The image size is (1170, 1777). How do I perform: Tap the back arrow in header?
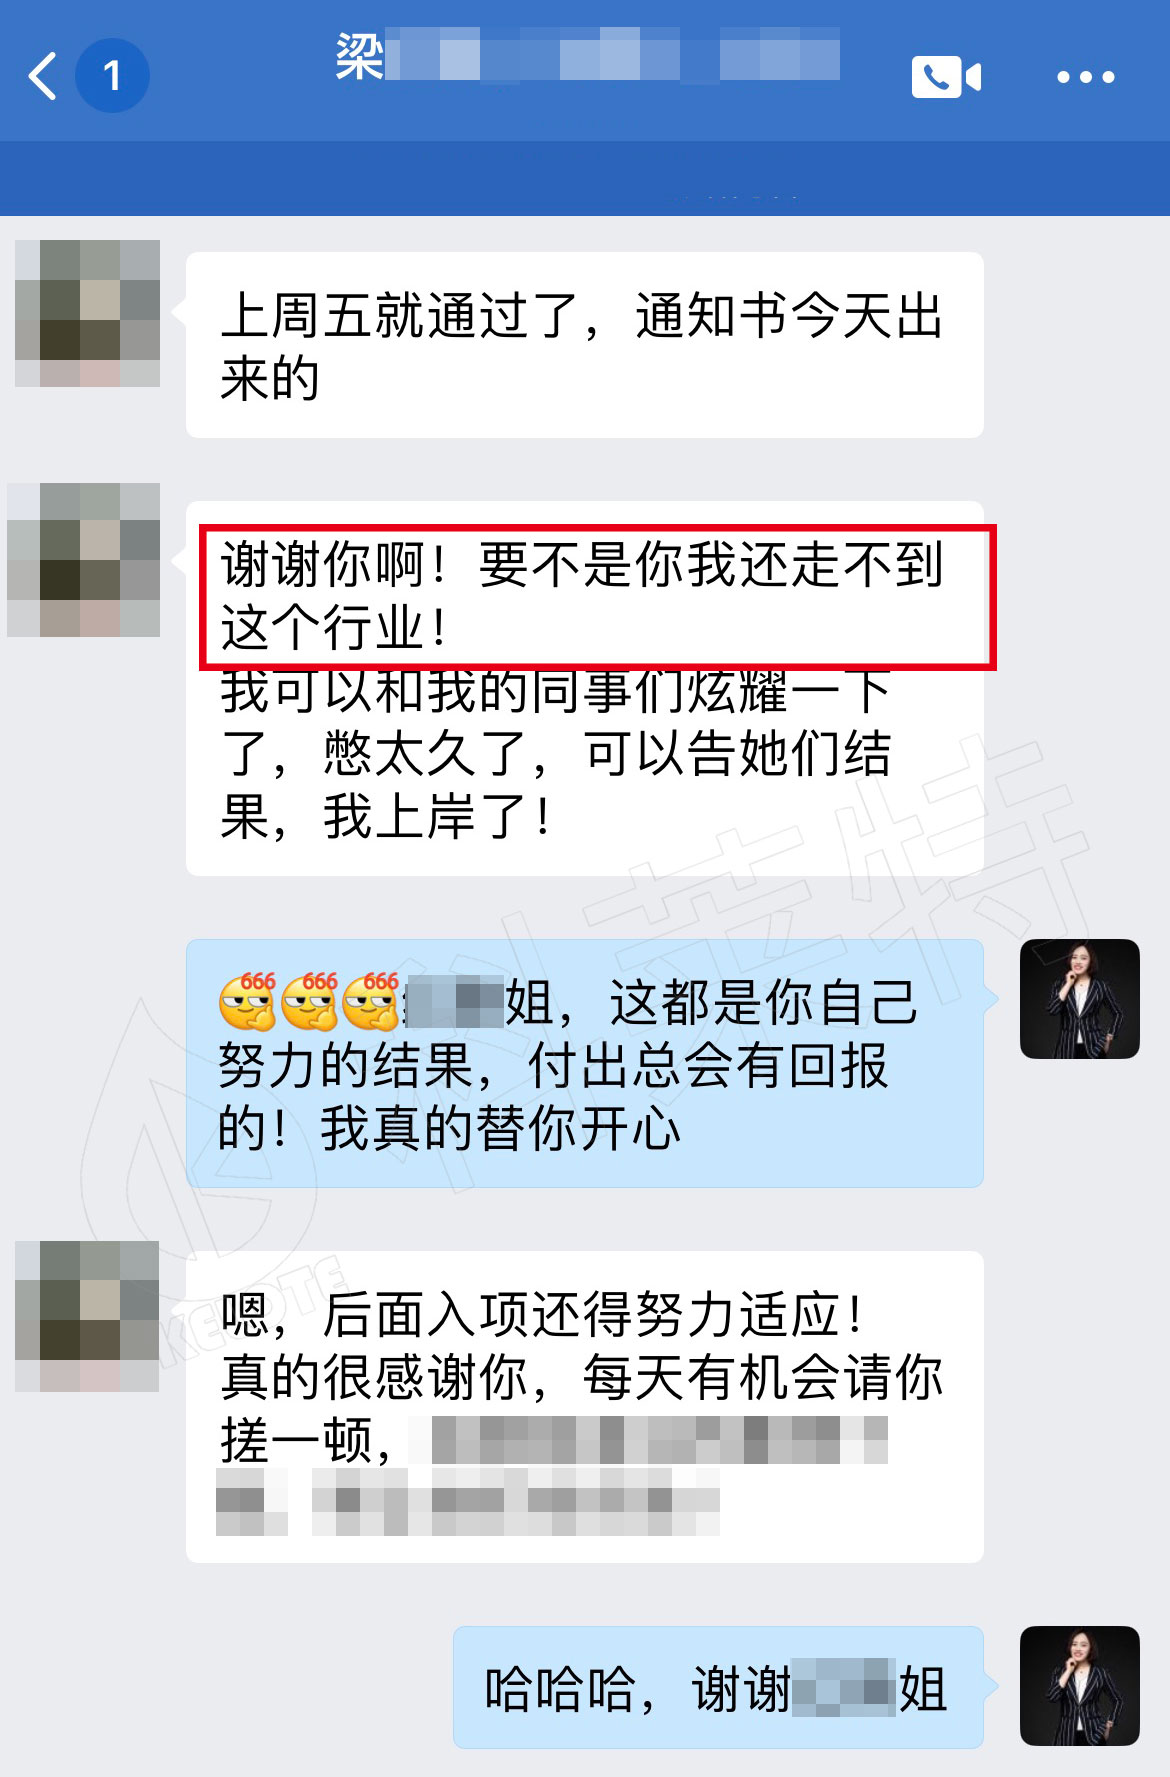point(42,76)
